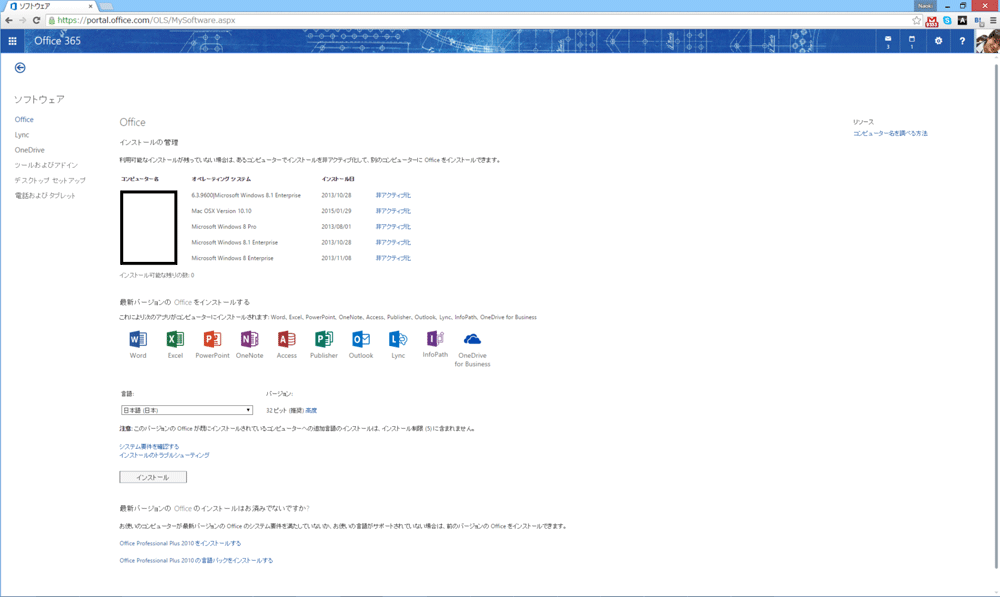Click the vertical page scrollbar
The width and height of the screenshot is (1000, 597).
(x=996, y=316)
